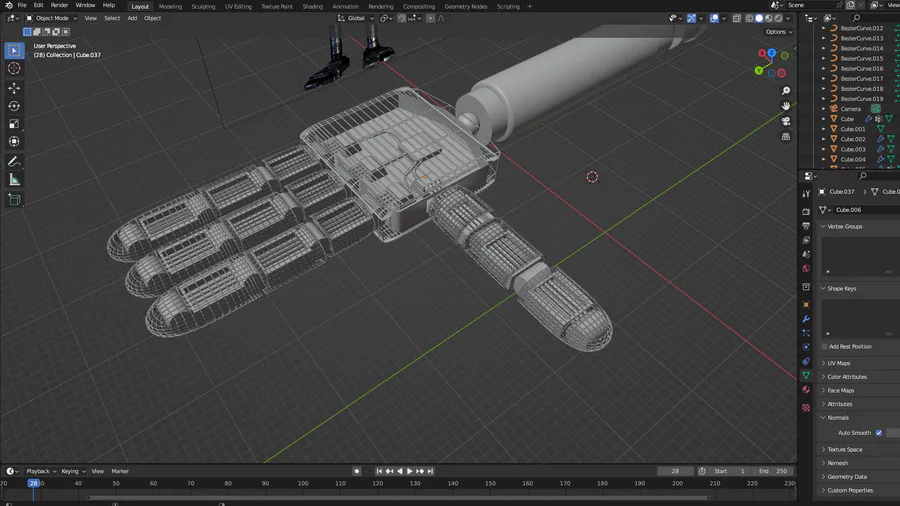Click the Zoom viewport icon

pos(786,91)
